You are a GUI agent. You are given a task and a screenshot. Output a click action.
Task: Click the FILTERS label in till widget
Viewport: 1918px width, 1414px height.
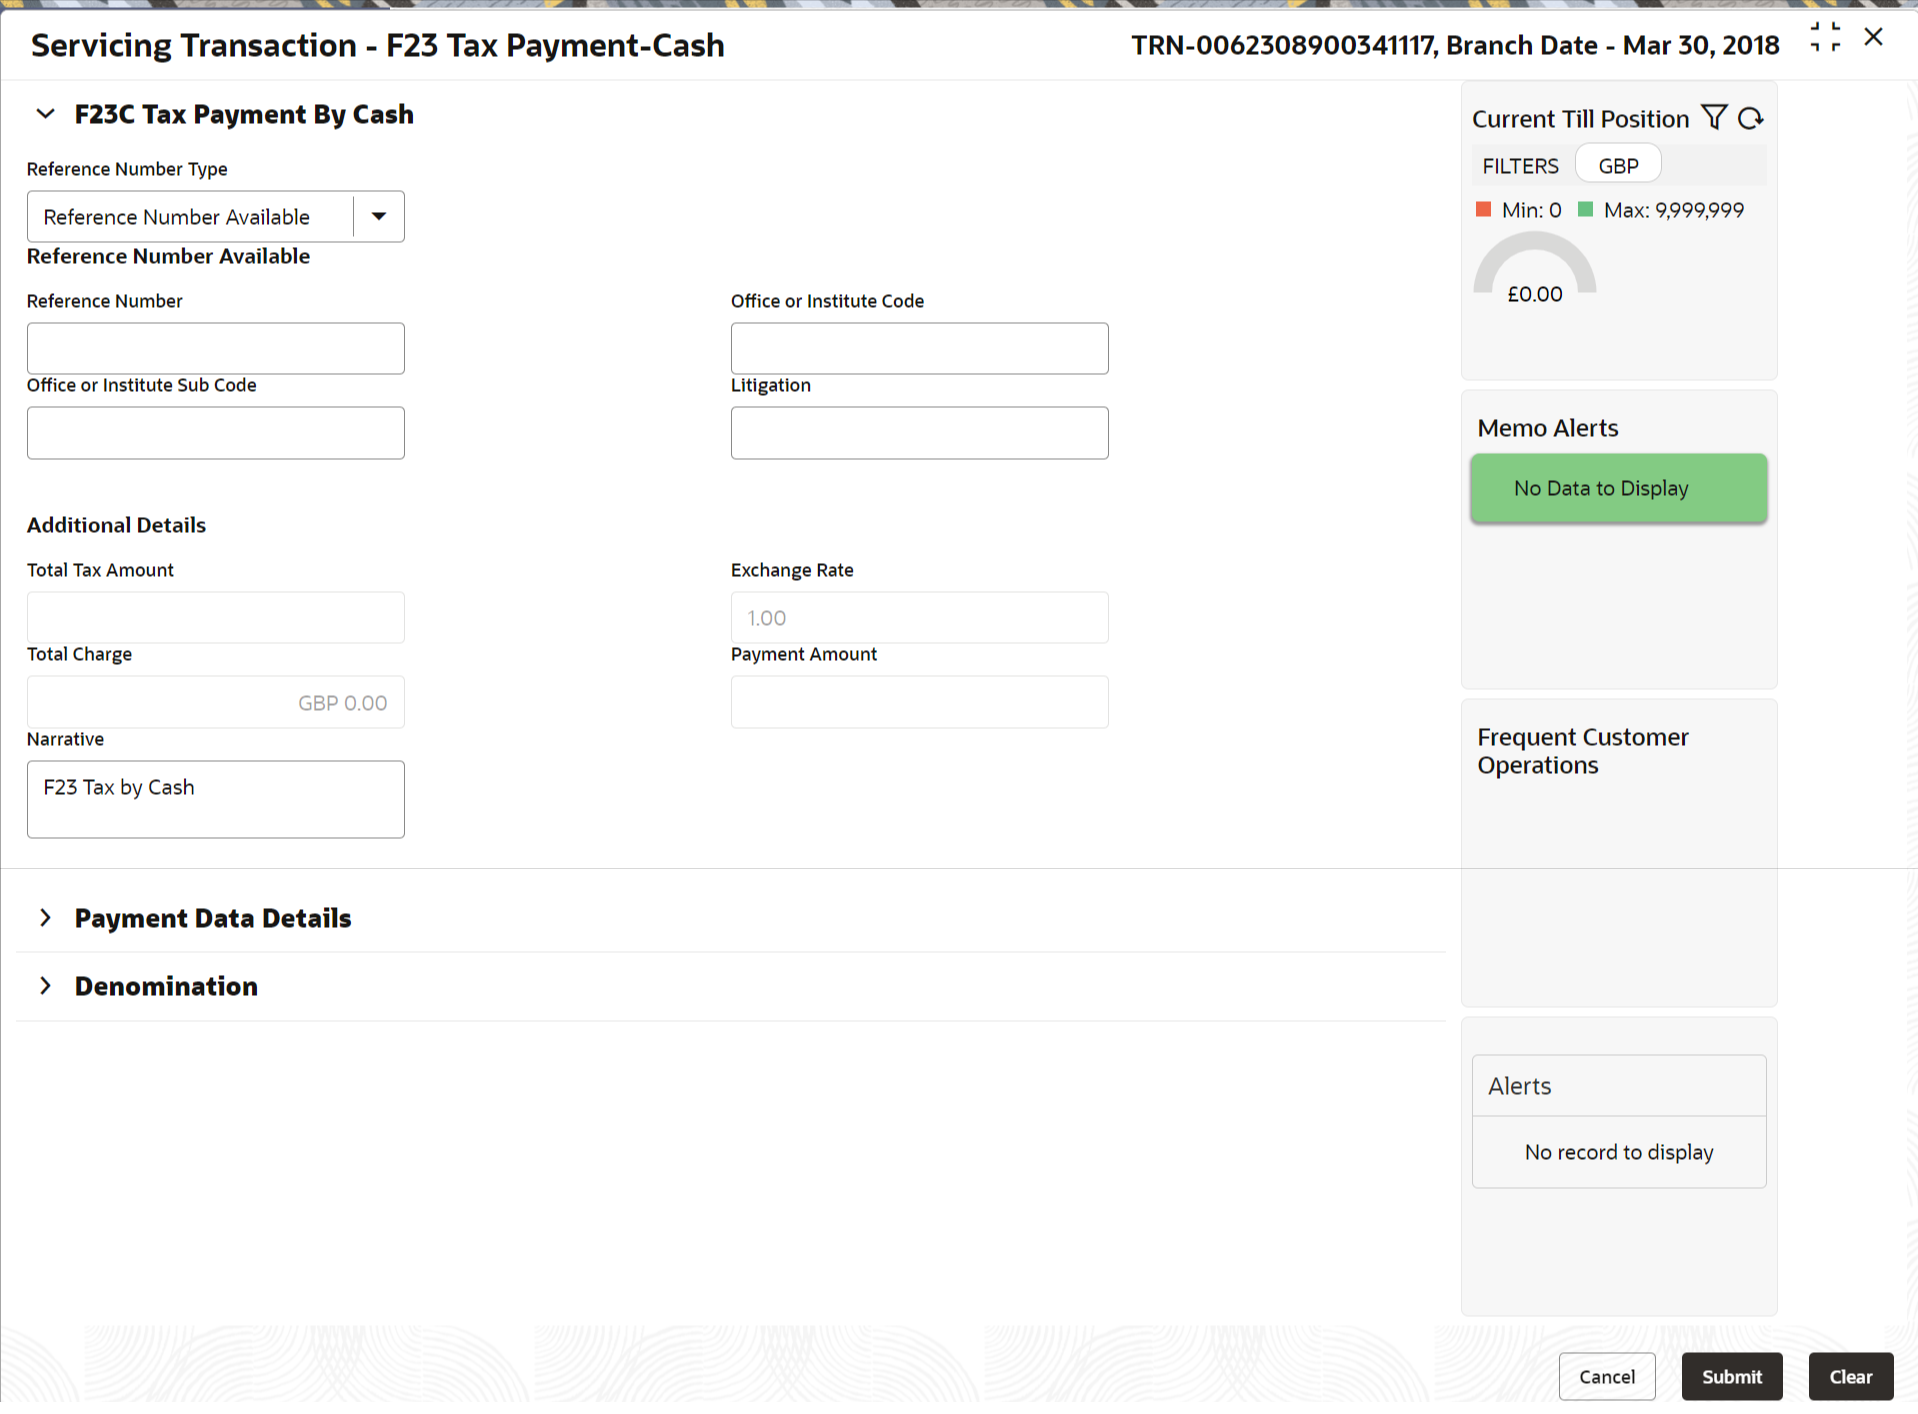click(1520, 166)
